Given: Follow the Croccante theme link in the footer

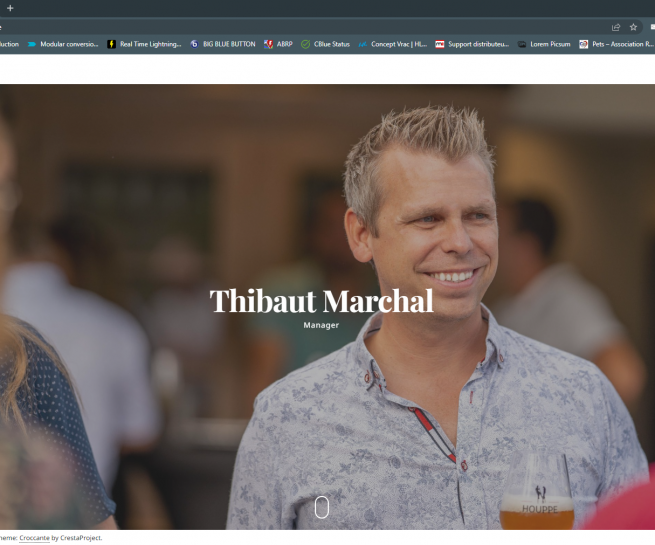Looking at the screenshot, I should tap(34, 538).
